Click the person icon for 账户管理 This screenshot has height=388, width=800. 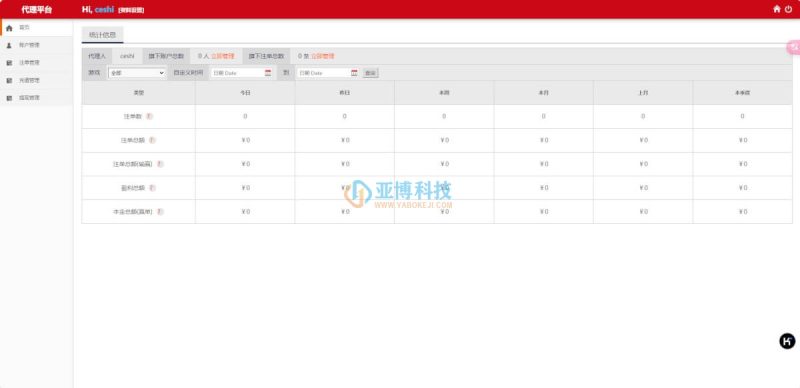coord(9,45)
